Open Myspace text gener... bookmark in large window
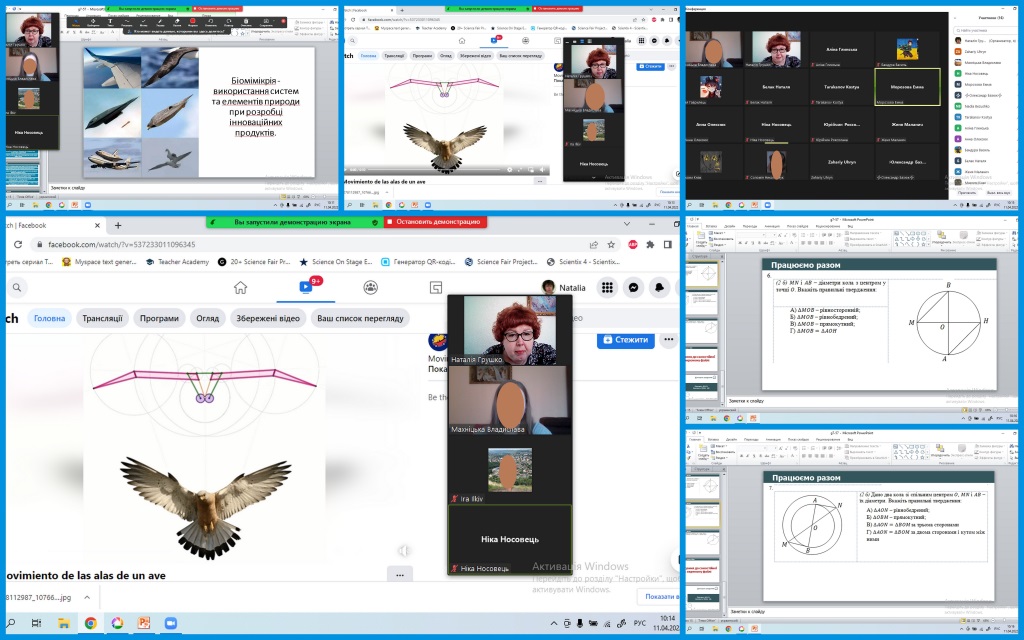 (99, 262)
